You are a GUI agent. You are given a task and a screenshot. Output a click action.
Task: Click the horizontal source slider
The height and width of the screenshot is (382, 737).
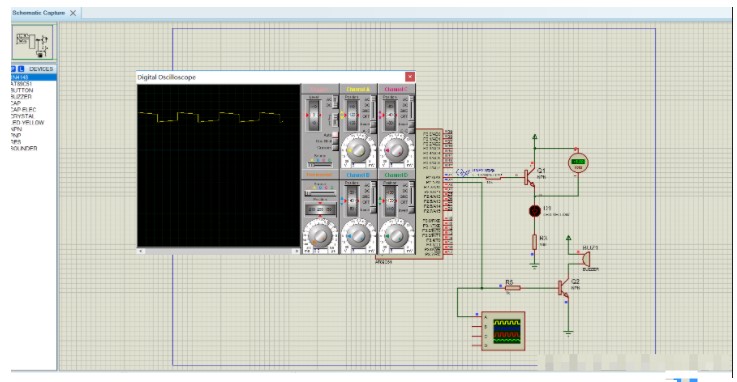point(320,193)
